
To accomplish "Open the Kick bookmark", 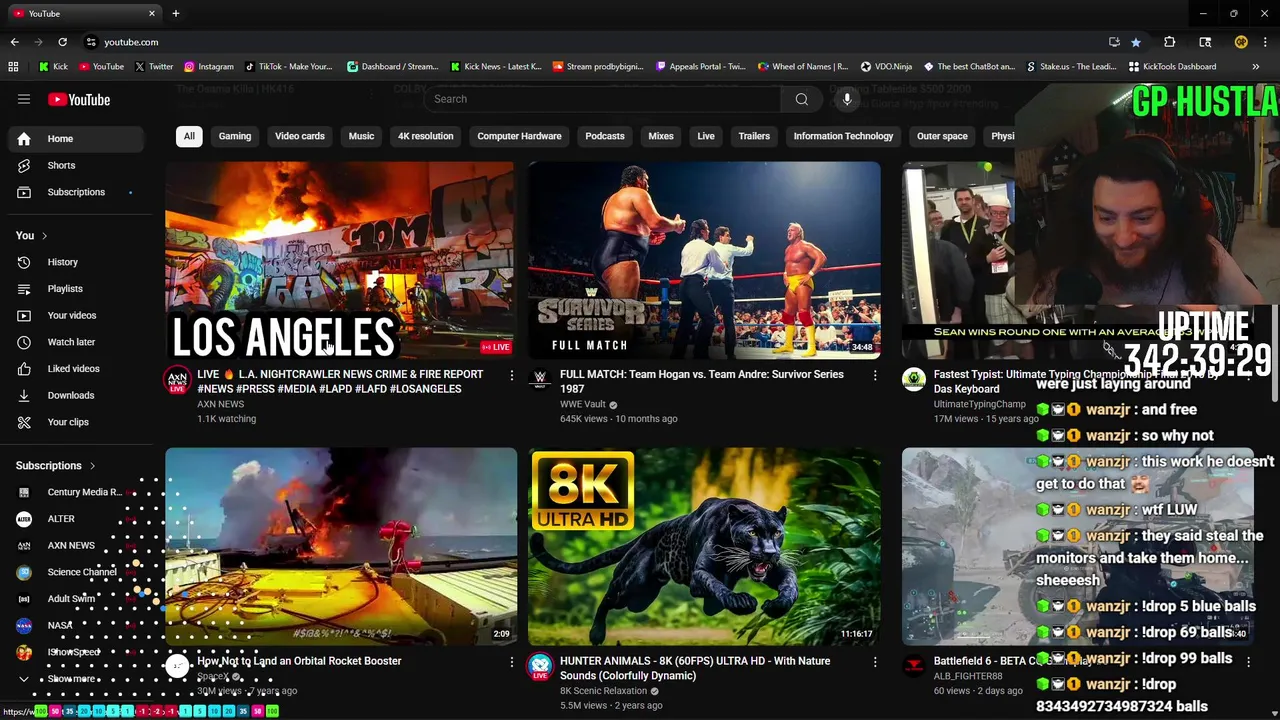I will tap(53, 67).
